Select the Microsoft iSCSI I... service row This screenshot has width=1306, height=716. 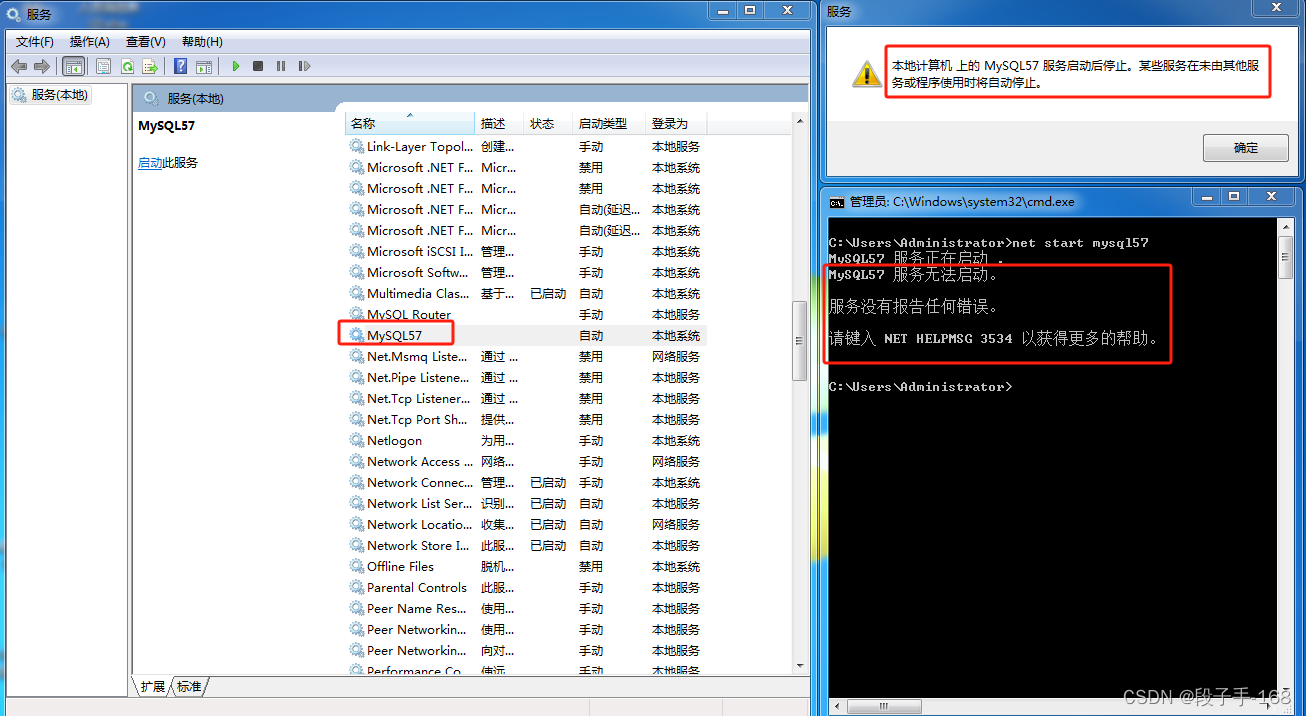pos(526,252)
